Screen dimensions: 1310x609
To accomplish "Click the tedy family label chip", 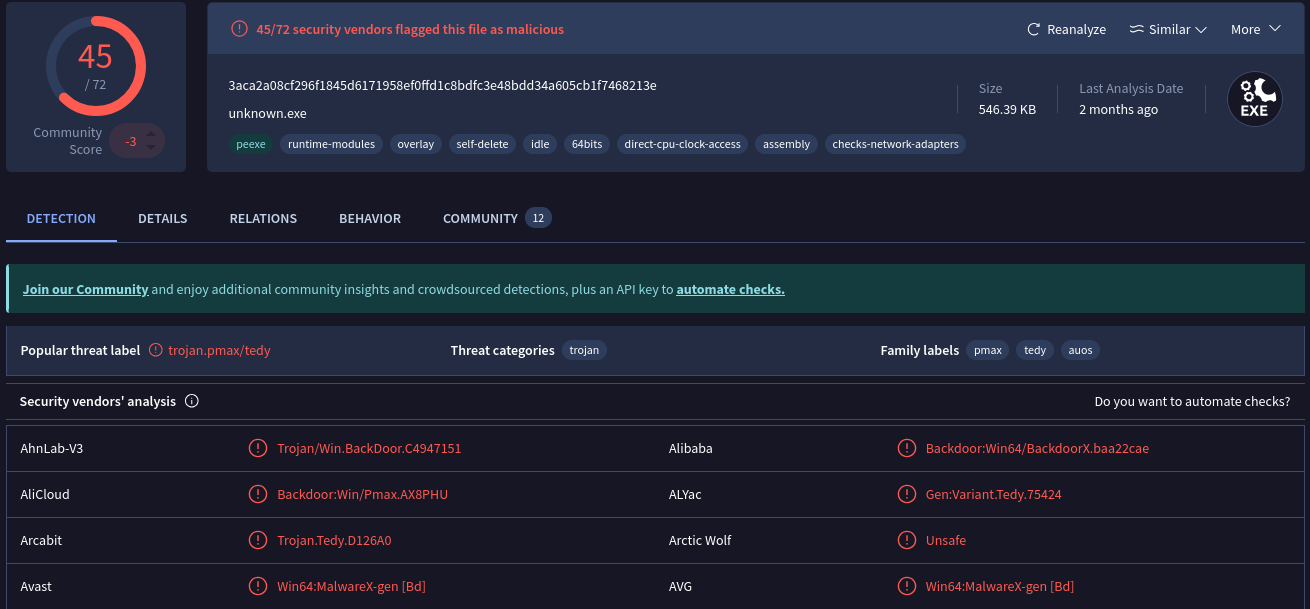I will (x=1034, y=350).
